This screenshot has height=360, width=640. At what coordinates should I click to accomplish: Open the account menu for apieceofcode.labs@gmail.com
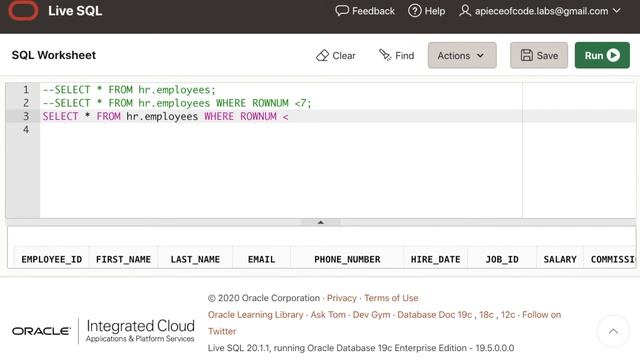(x=540, y=11)
